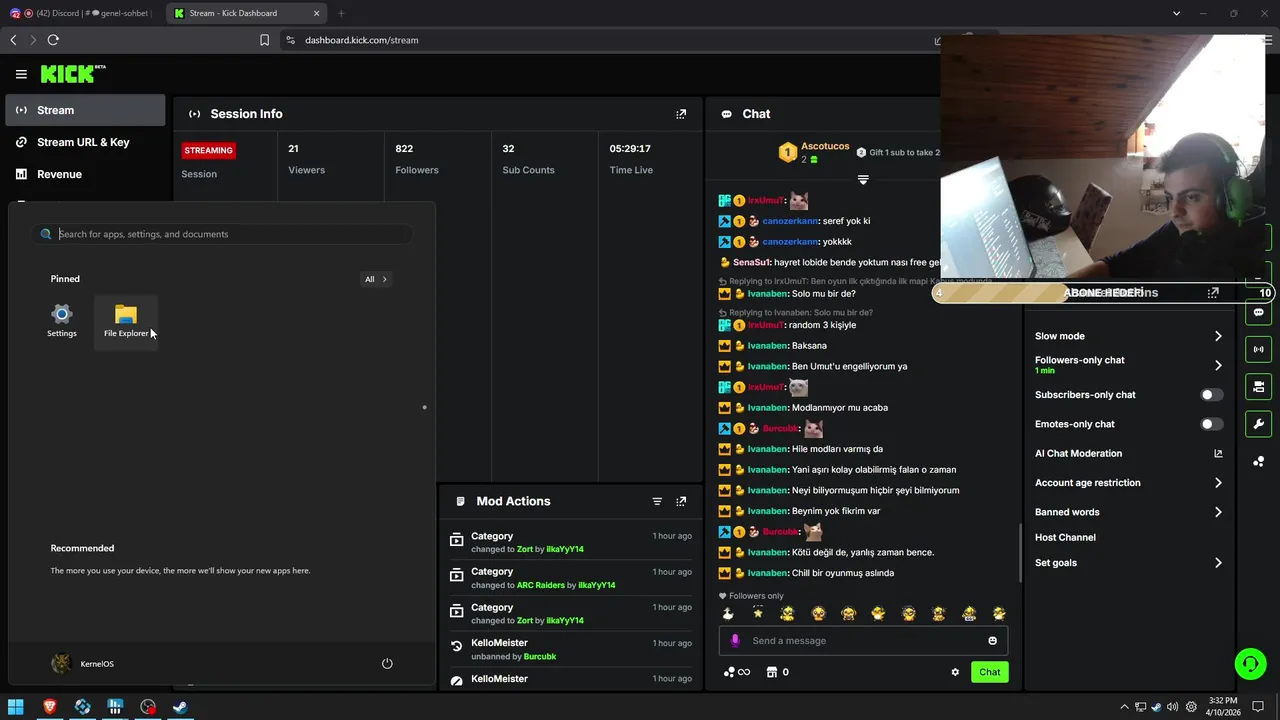Launch File Explorer from pinned apps
The height and width of the screenshot is (720, 1280).
pyautogui.click(x=126, y=321)
